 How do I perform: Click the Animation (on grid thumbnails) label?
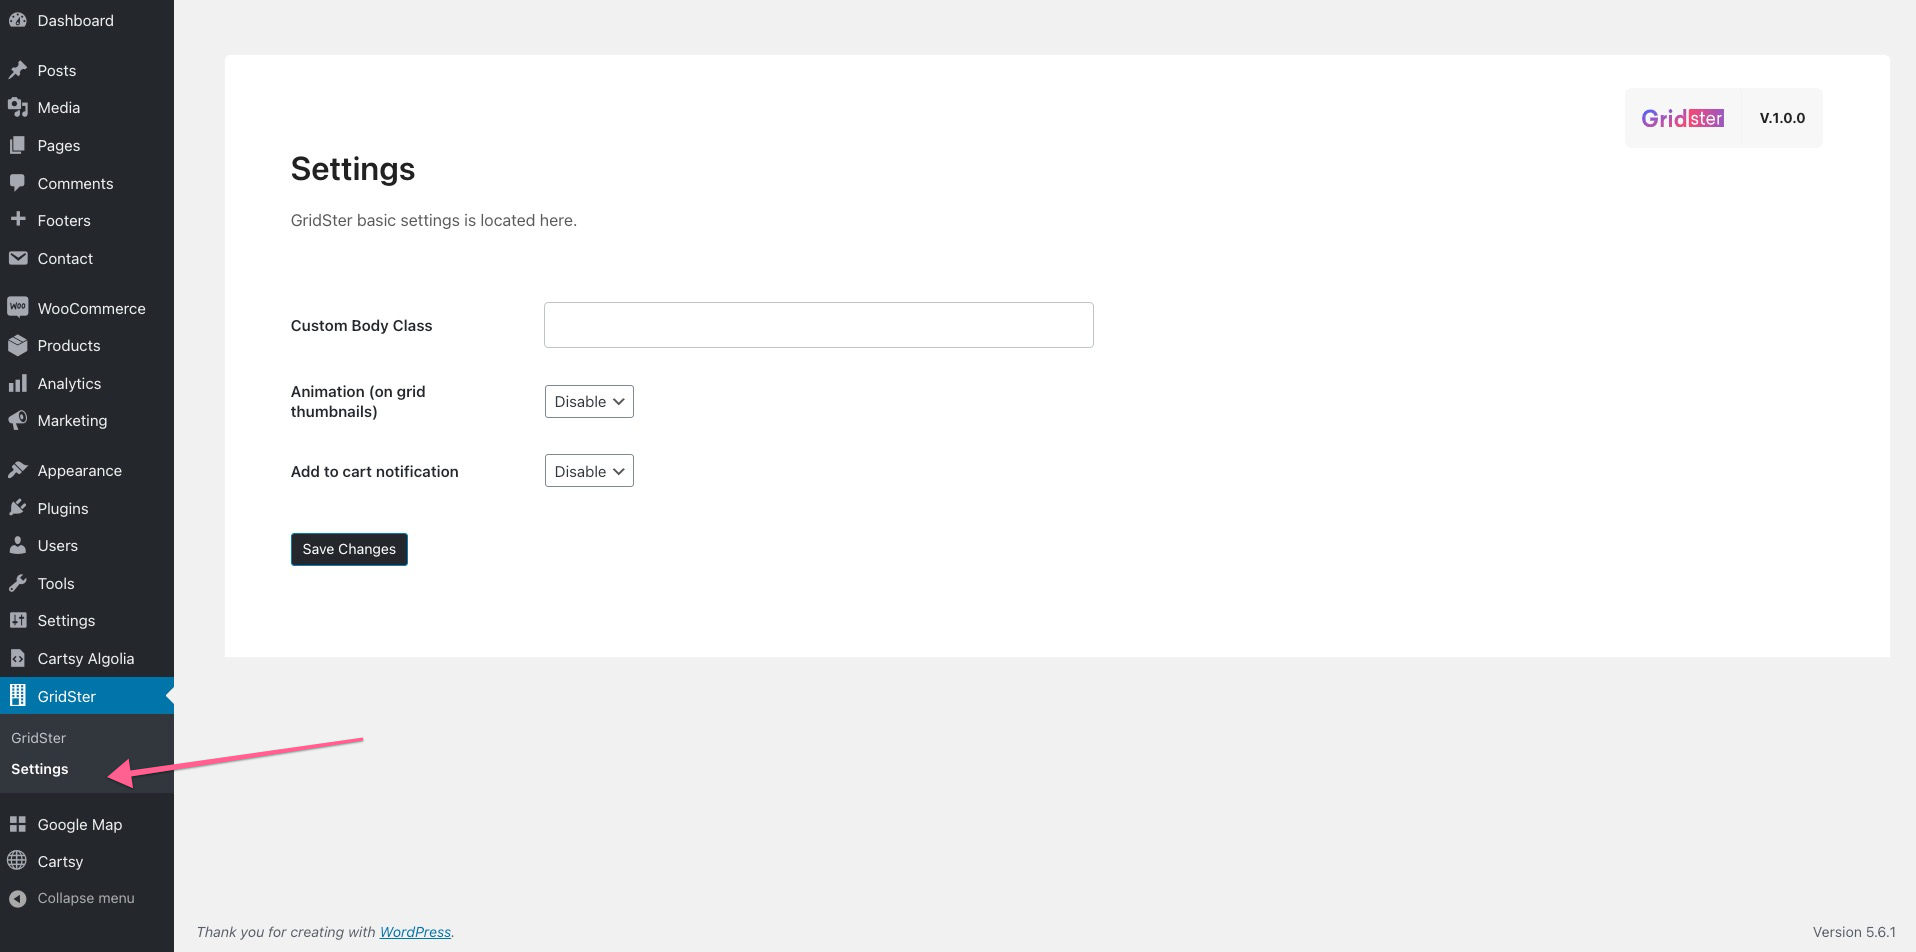(358, 401)
